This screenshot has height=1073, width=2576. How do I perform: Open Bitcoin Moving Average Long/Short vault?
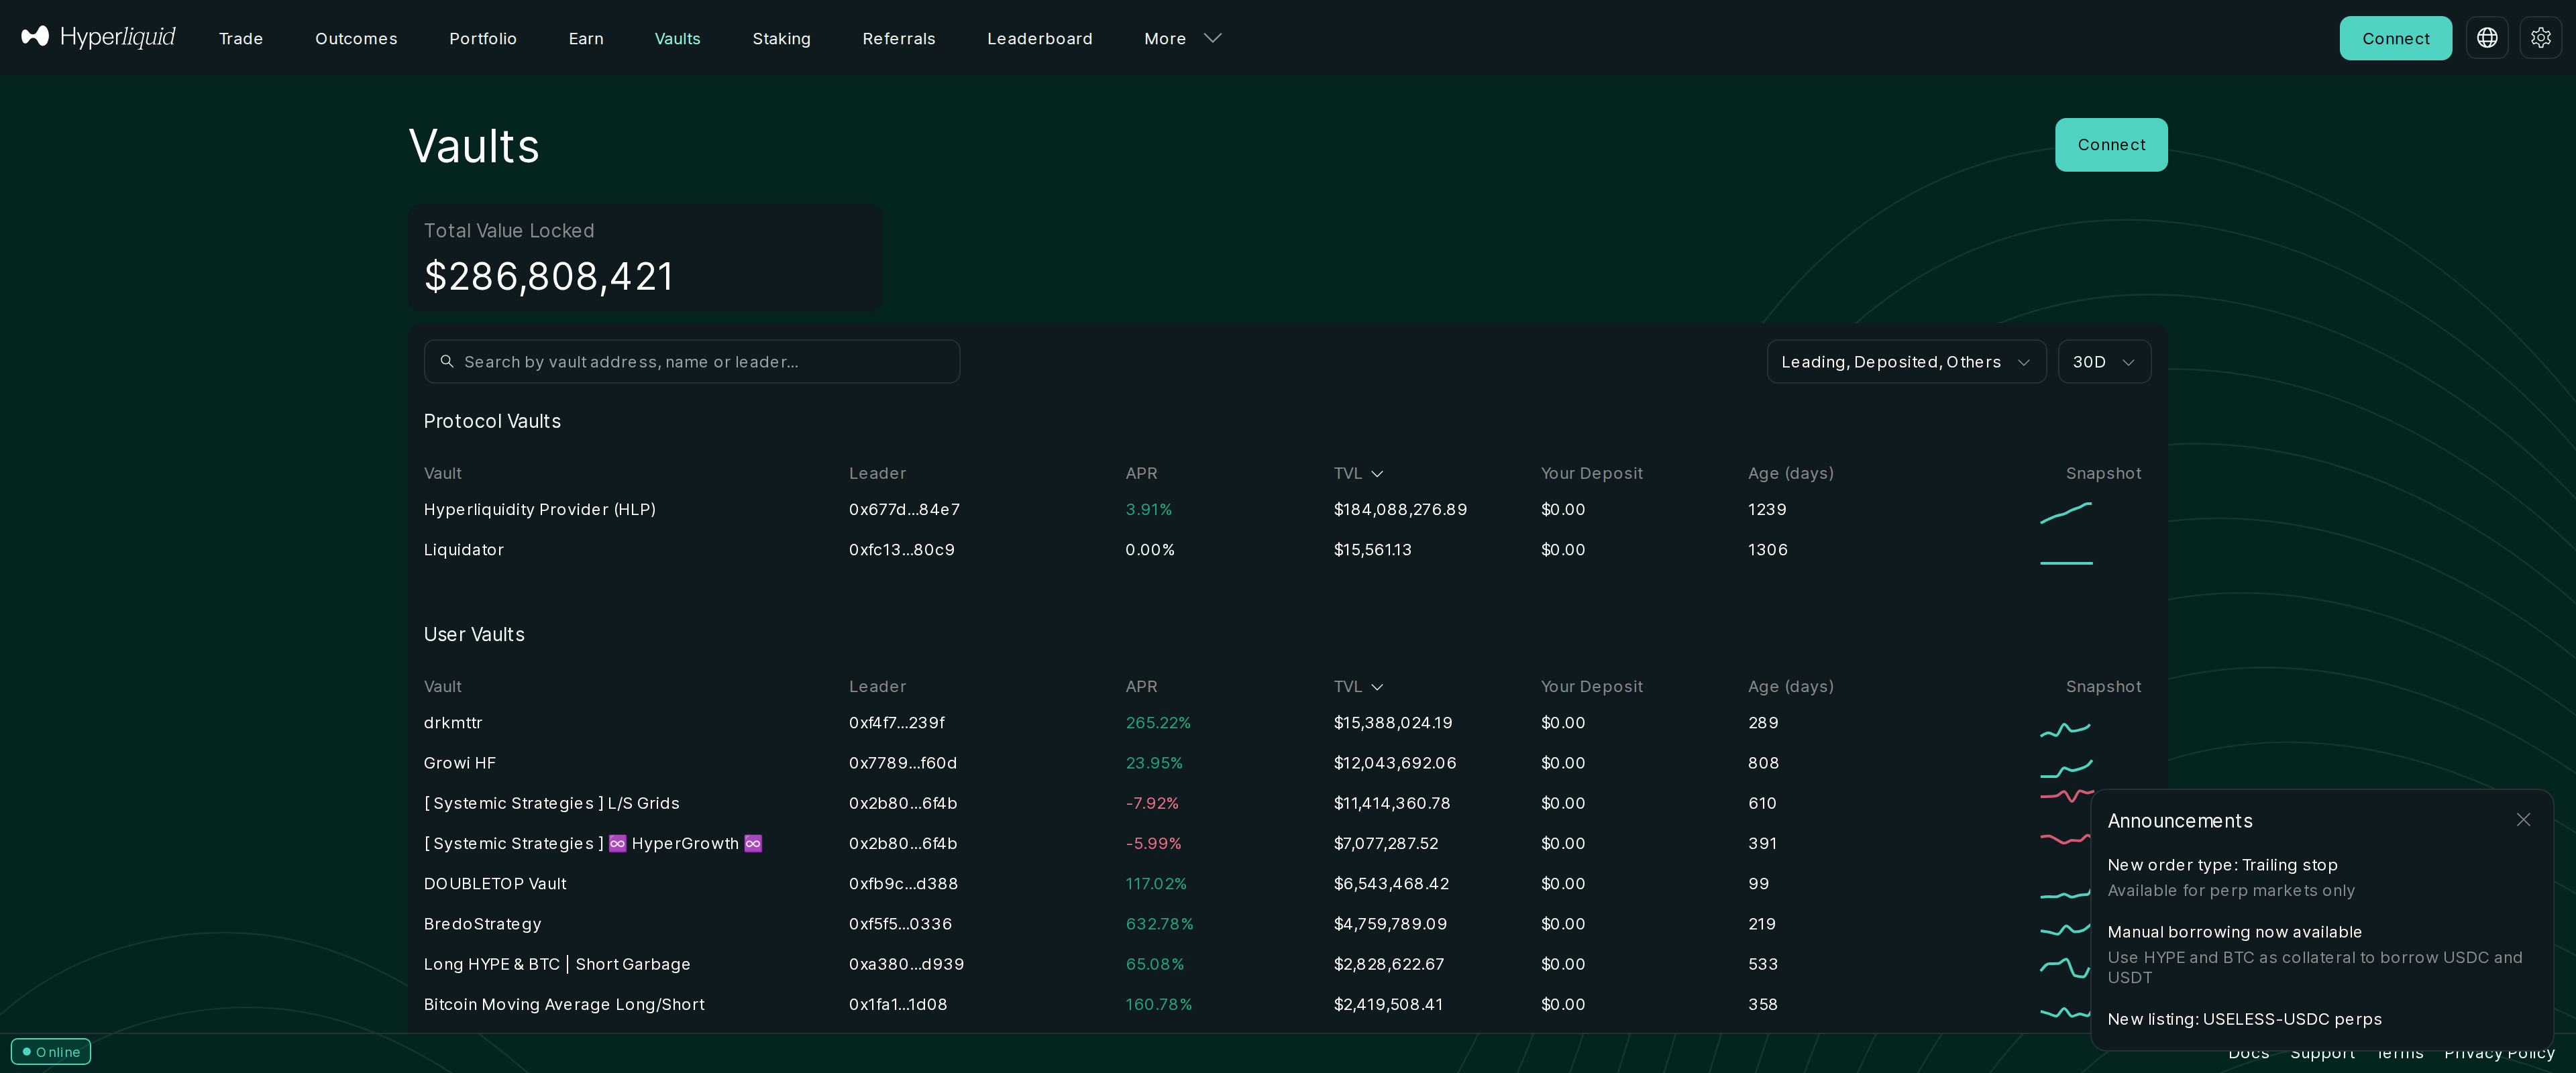point(564,1004)
